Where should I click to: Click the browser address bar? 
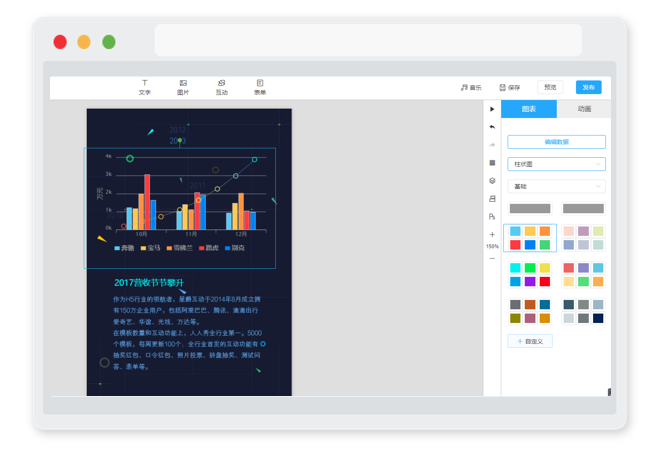[368, 40]
